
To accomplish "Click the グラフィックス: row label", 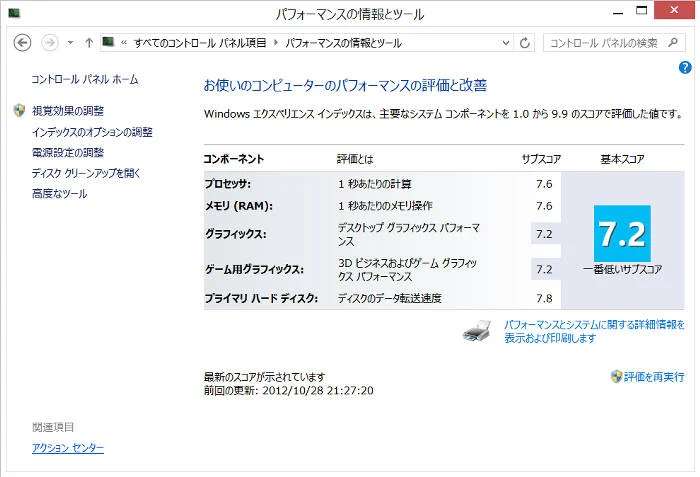I will (235, 234).
